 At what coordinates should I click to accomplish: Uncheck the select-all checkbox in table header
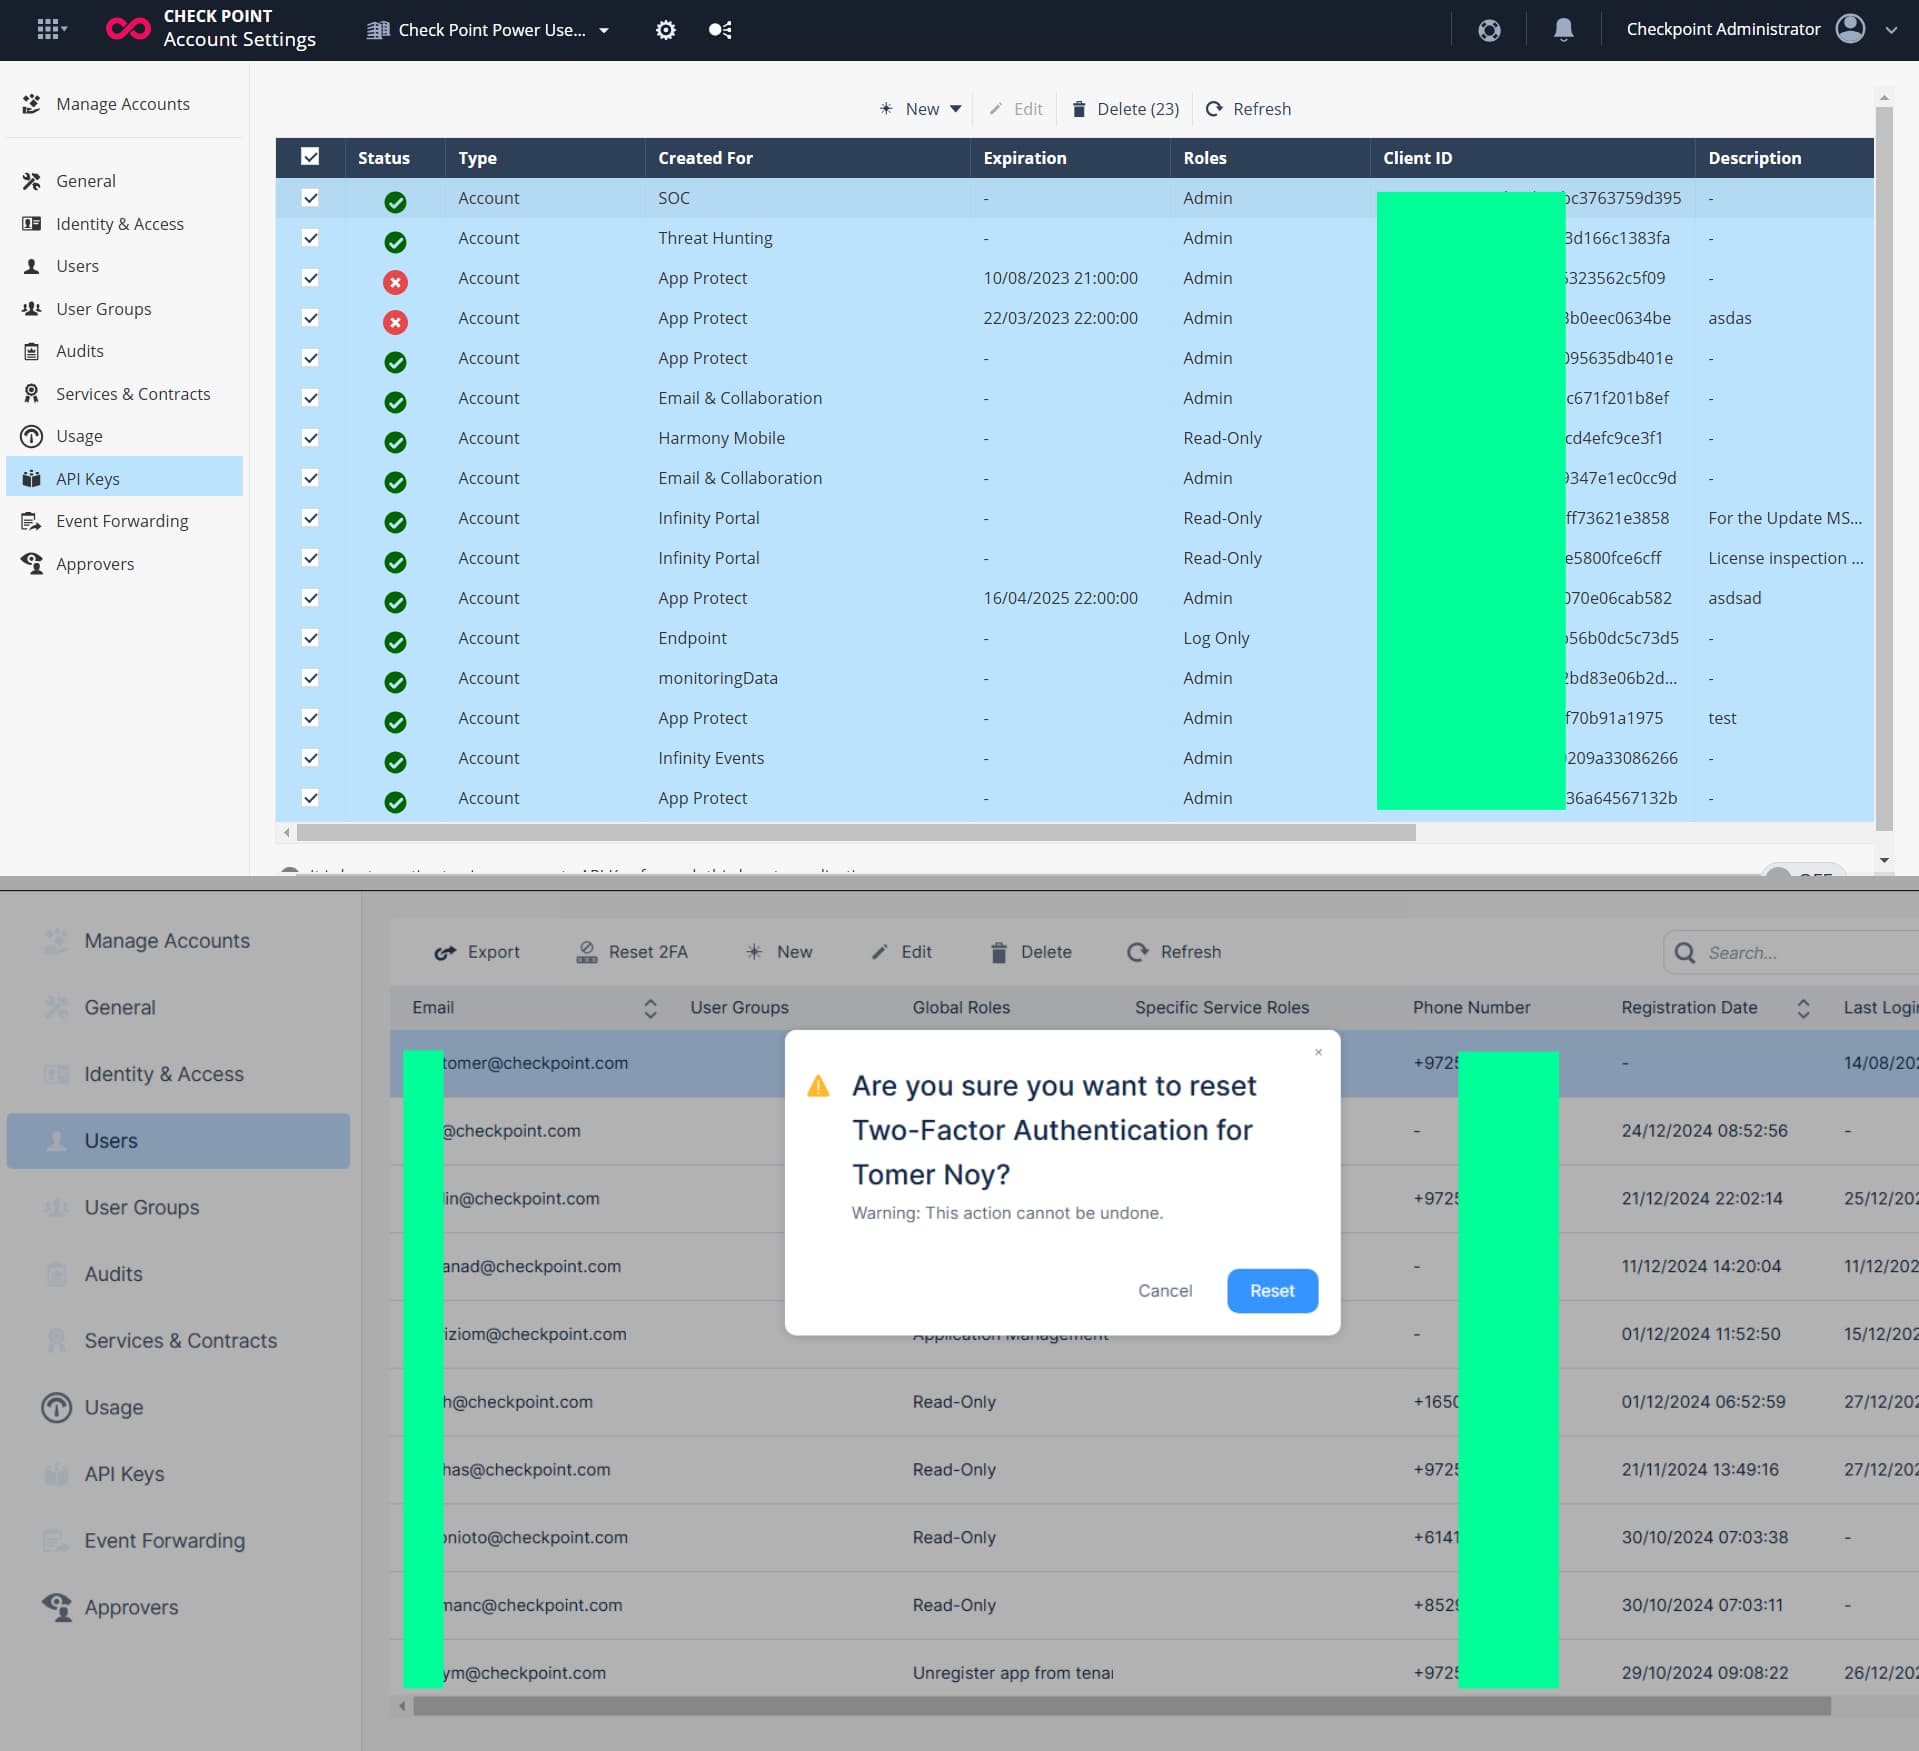click(310, 157)
